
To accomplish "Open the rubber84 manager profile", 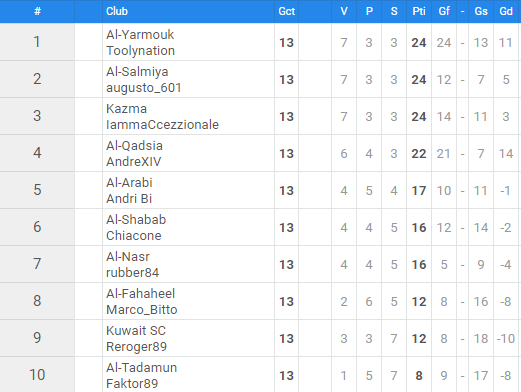I will pyautogui.click(x=133, y=273).
